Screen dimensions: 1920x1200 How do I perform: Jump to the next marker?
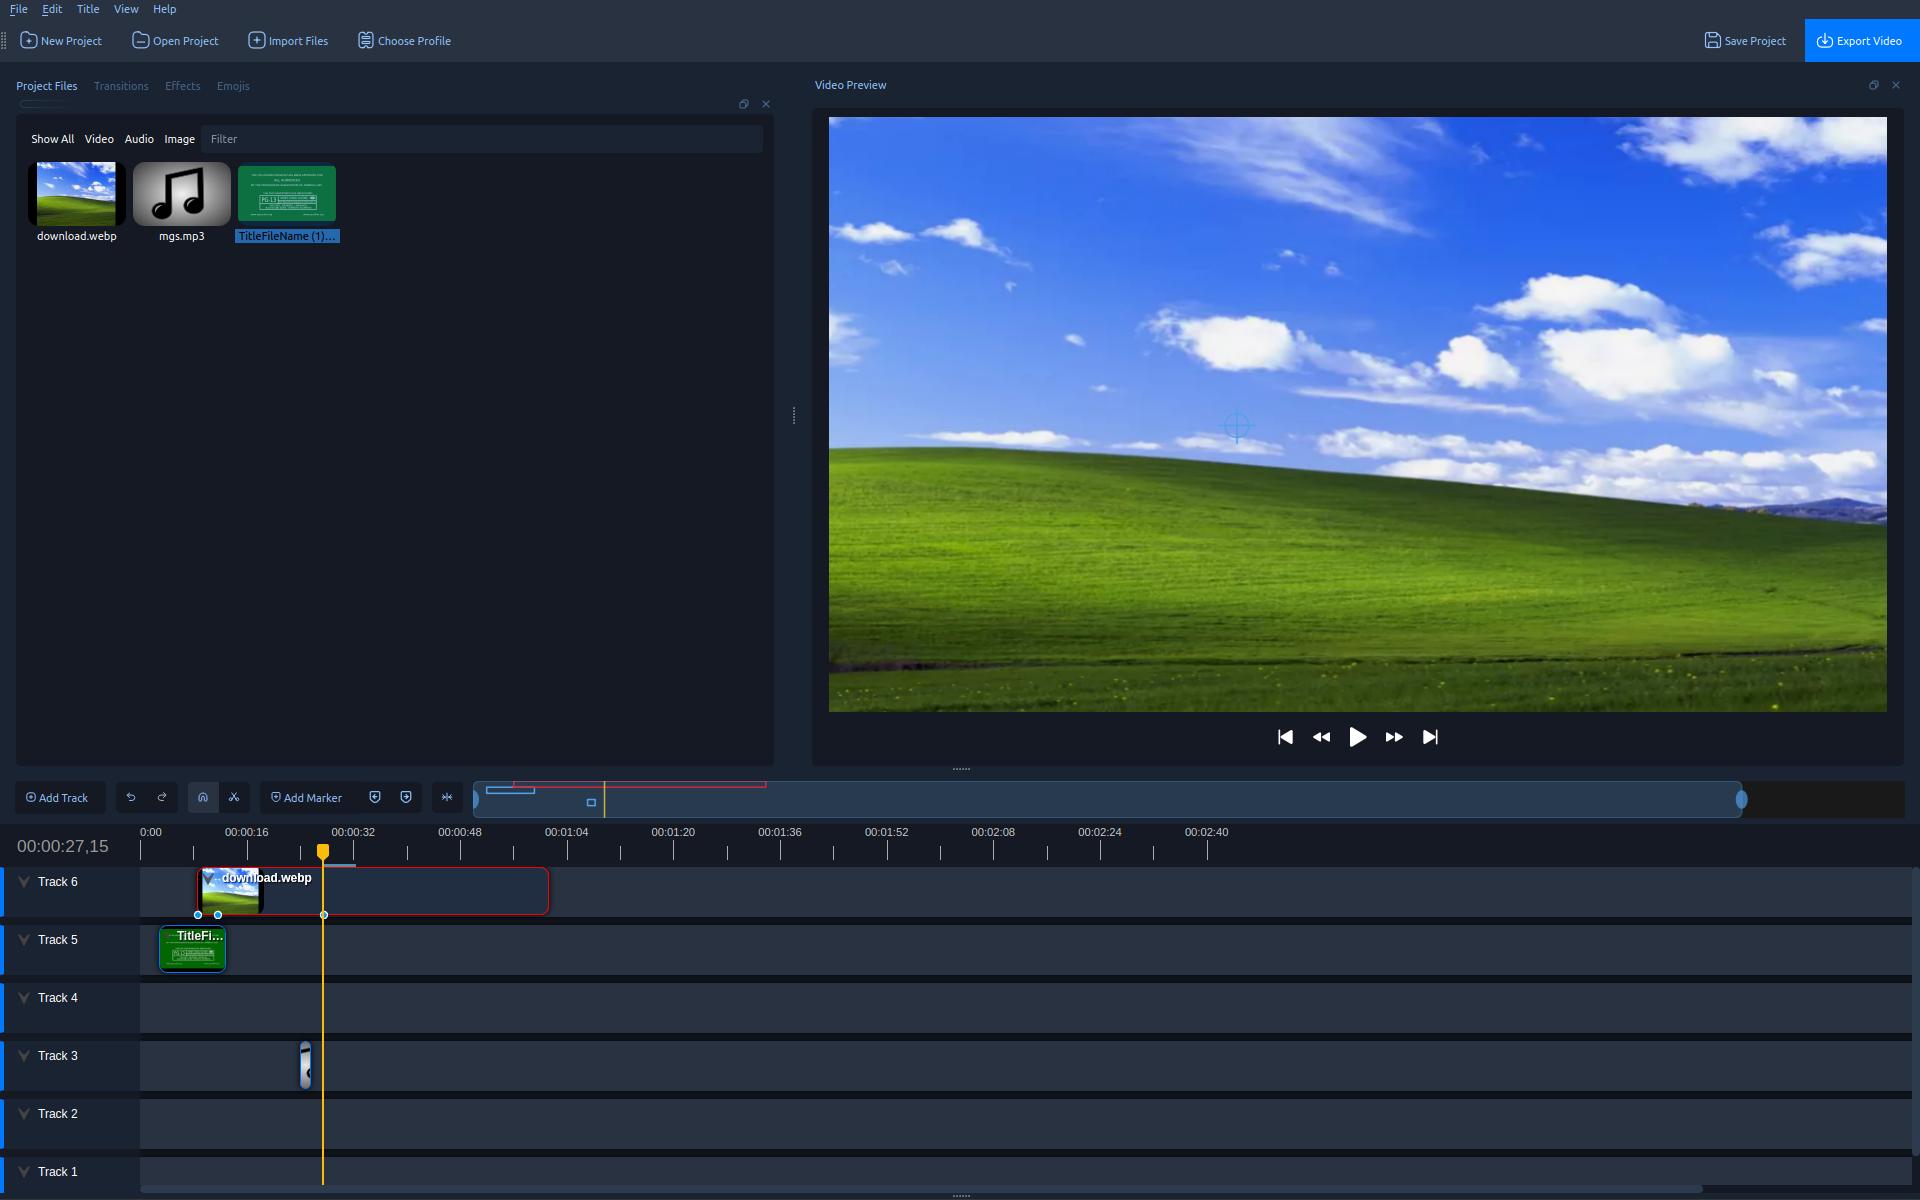coord(406,797)
